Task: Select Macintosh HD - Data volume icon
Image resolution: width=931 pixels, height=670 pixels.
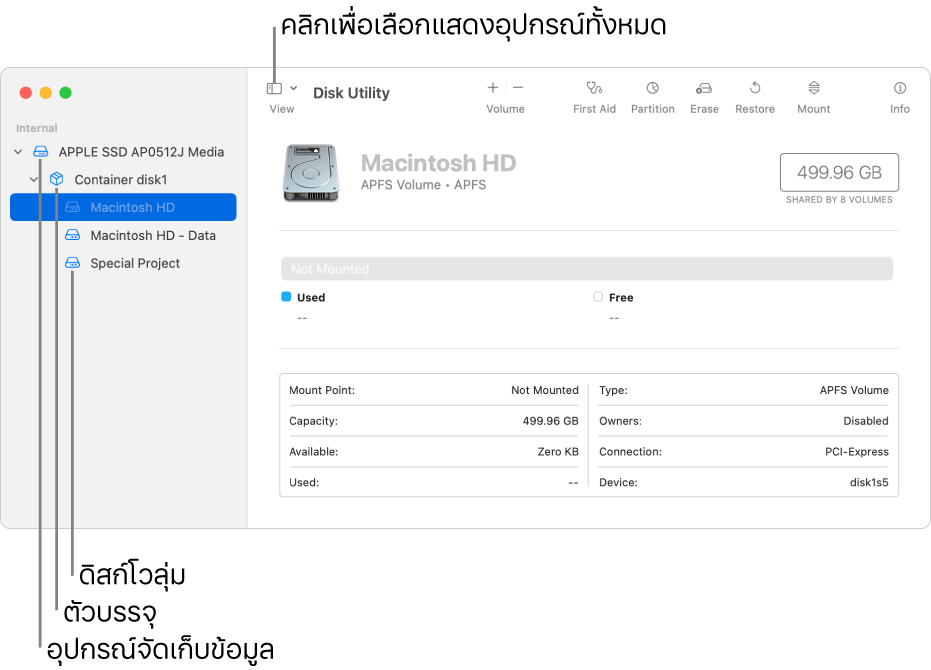Action: pos(72,235)
